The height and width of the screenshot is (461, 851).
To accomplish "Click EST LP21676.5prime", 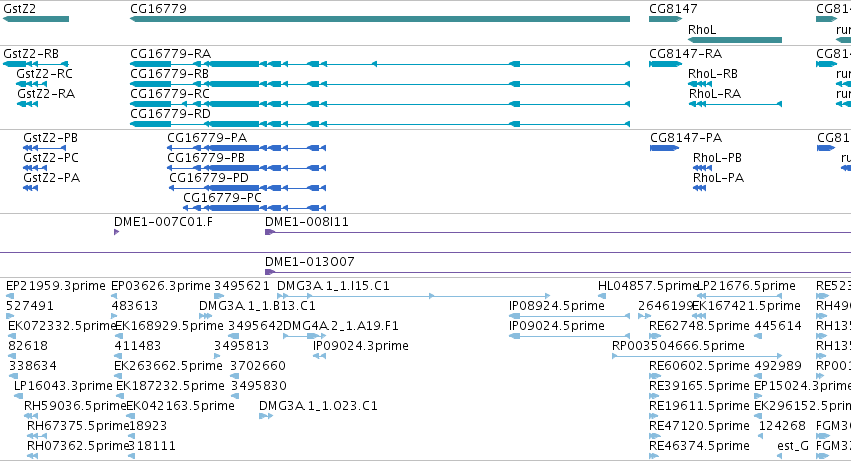I will (x=740, y=296).
